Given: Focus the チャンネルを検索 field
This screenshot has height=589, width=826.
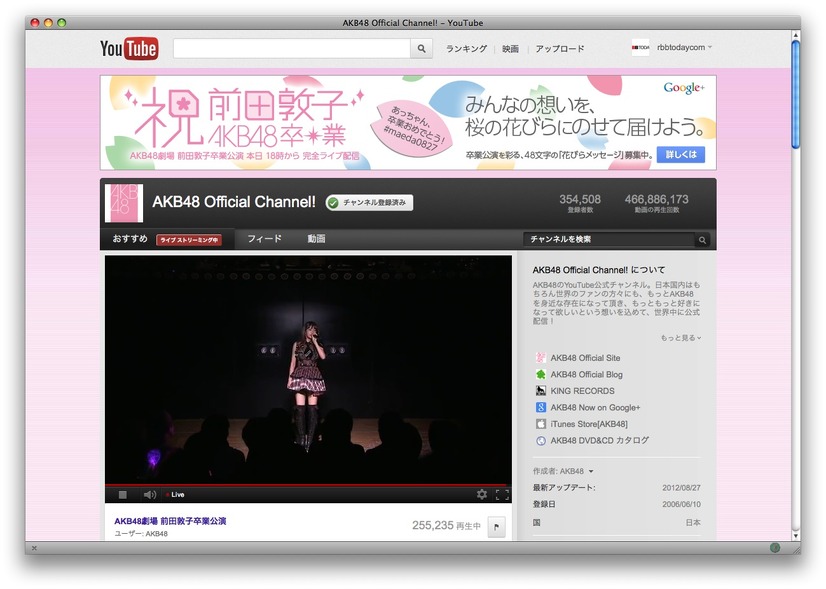Looking at the screenshot, I should [x=609, y=240].
